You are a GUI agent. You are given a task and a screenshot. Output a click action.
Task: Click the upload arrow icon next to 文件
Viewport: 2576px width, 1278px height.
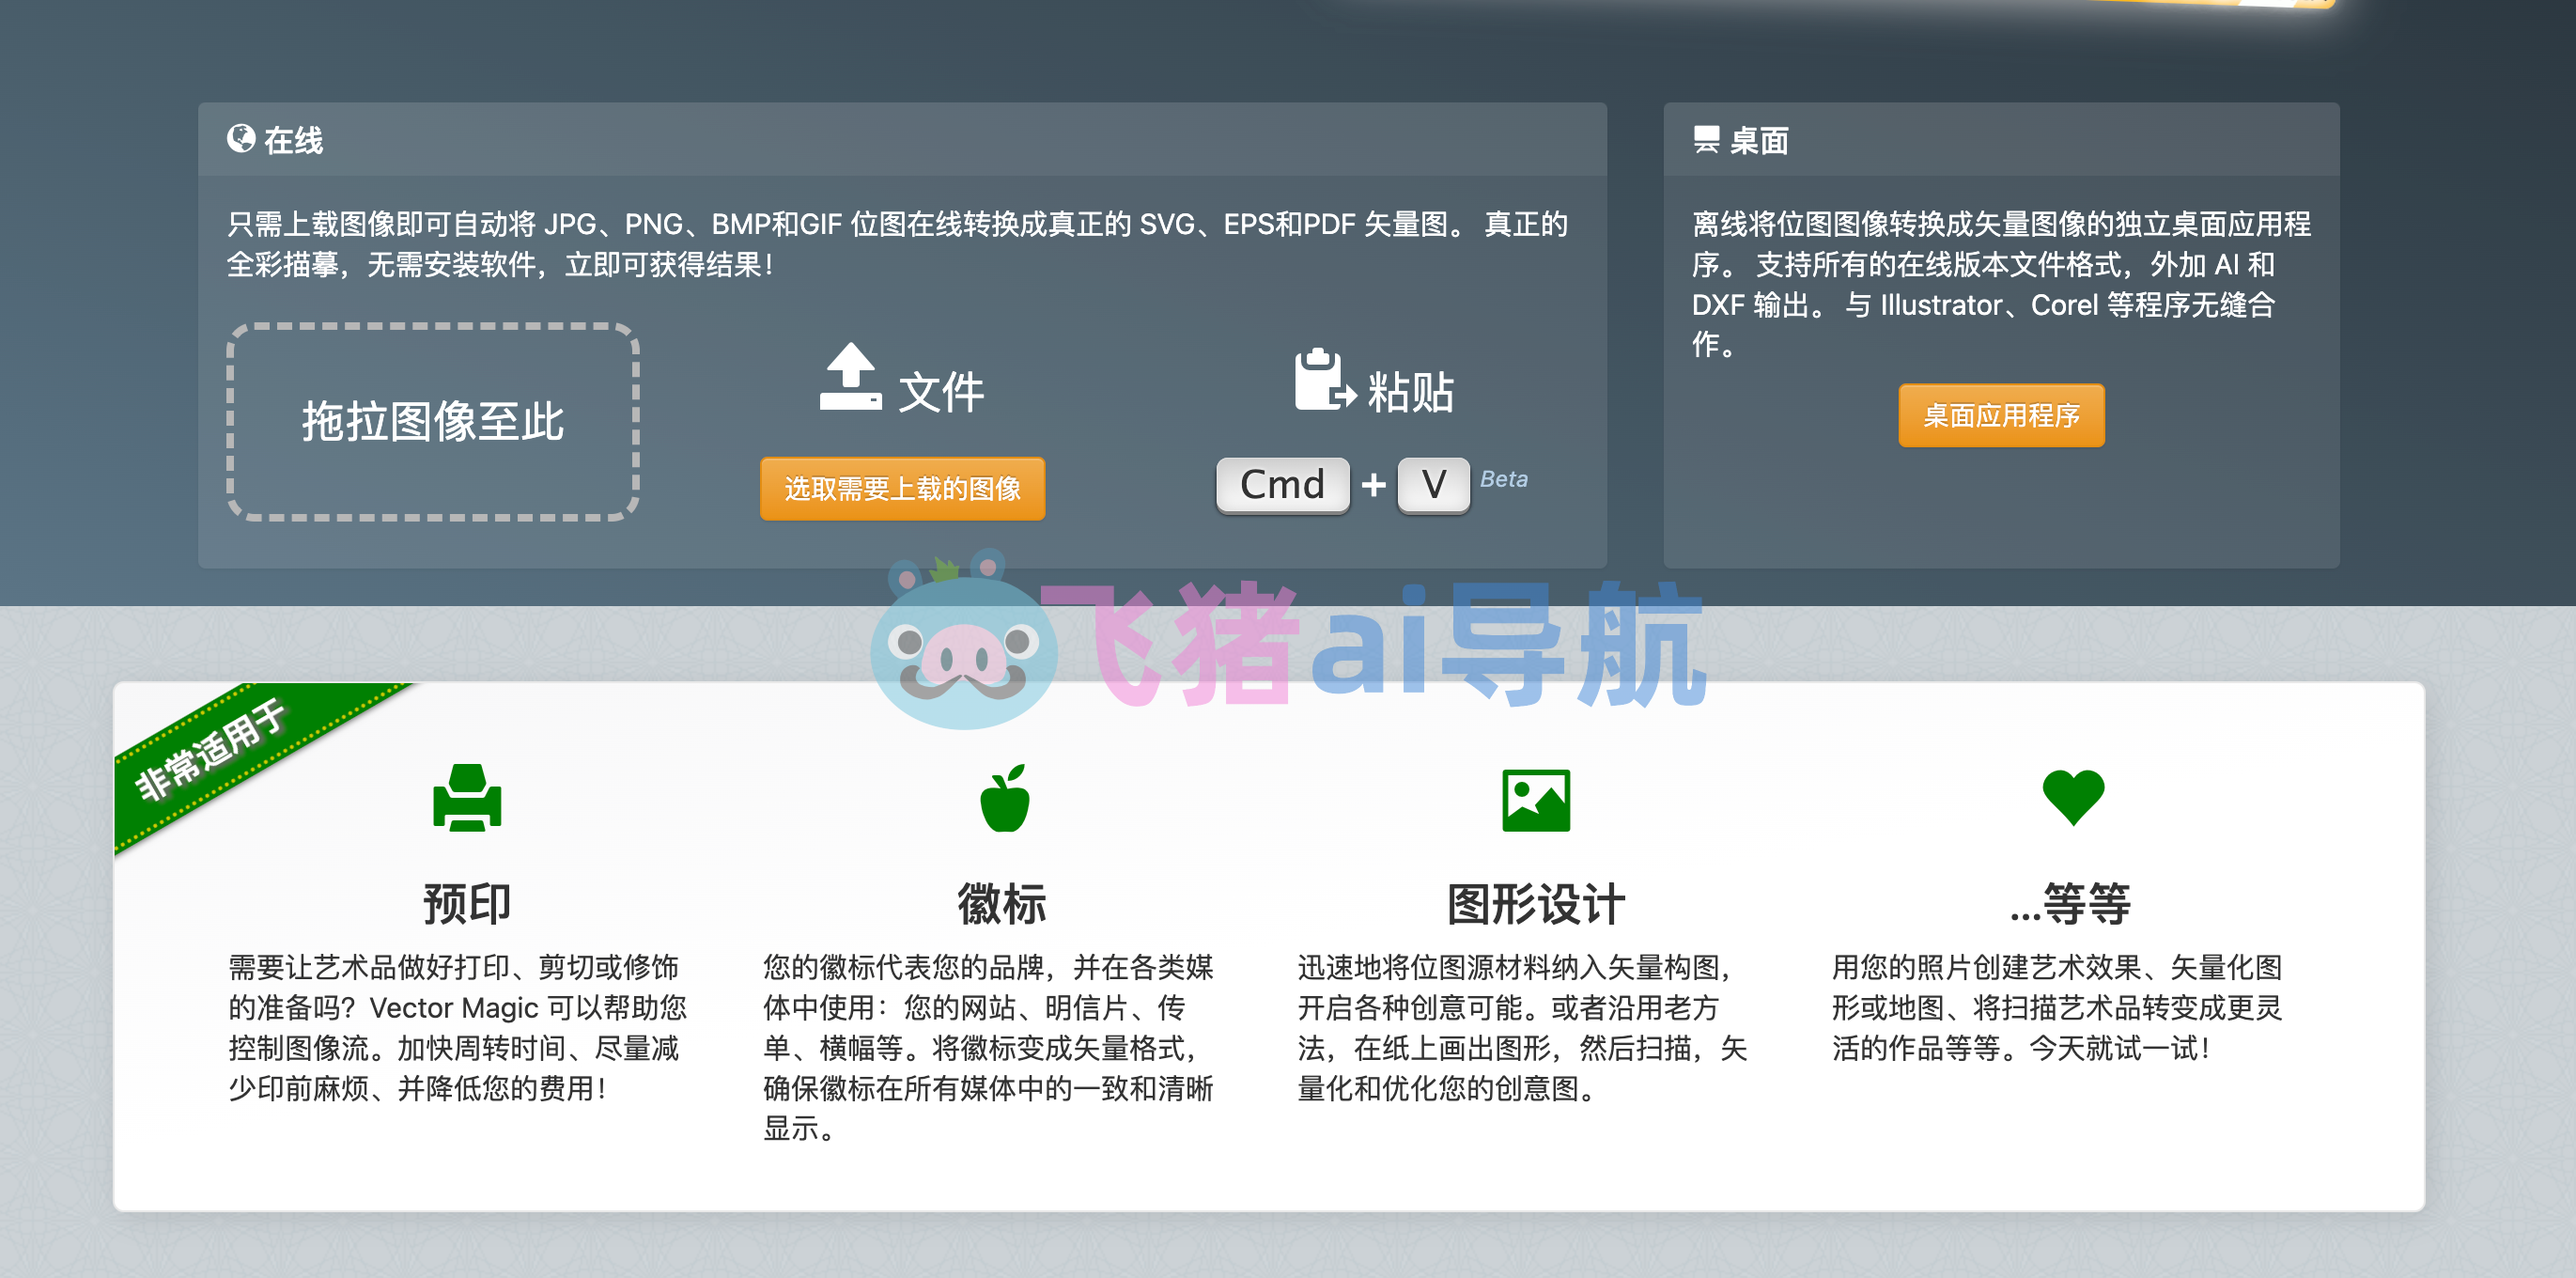point(850,377)
